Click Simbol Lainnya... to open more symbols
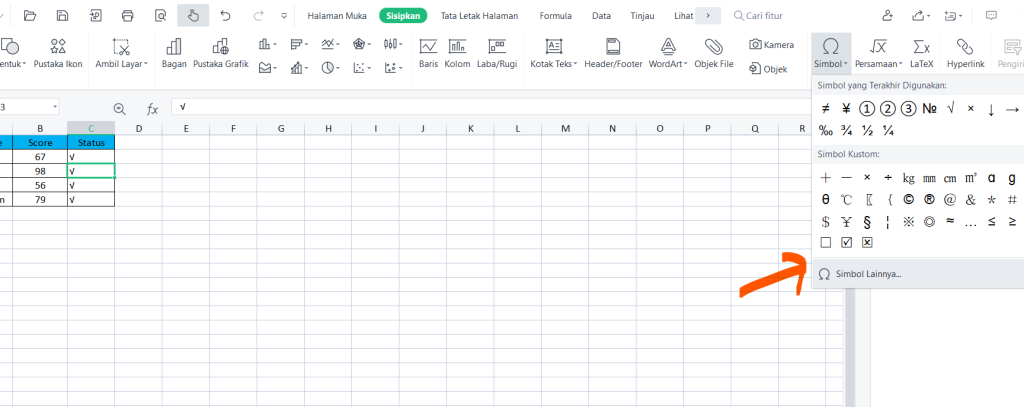Screen dimensions: 1024x407 click(918, 274)
